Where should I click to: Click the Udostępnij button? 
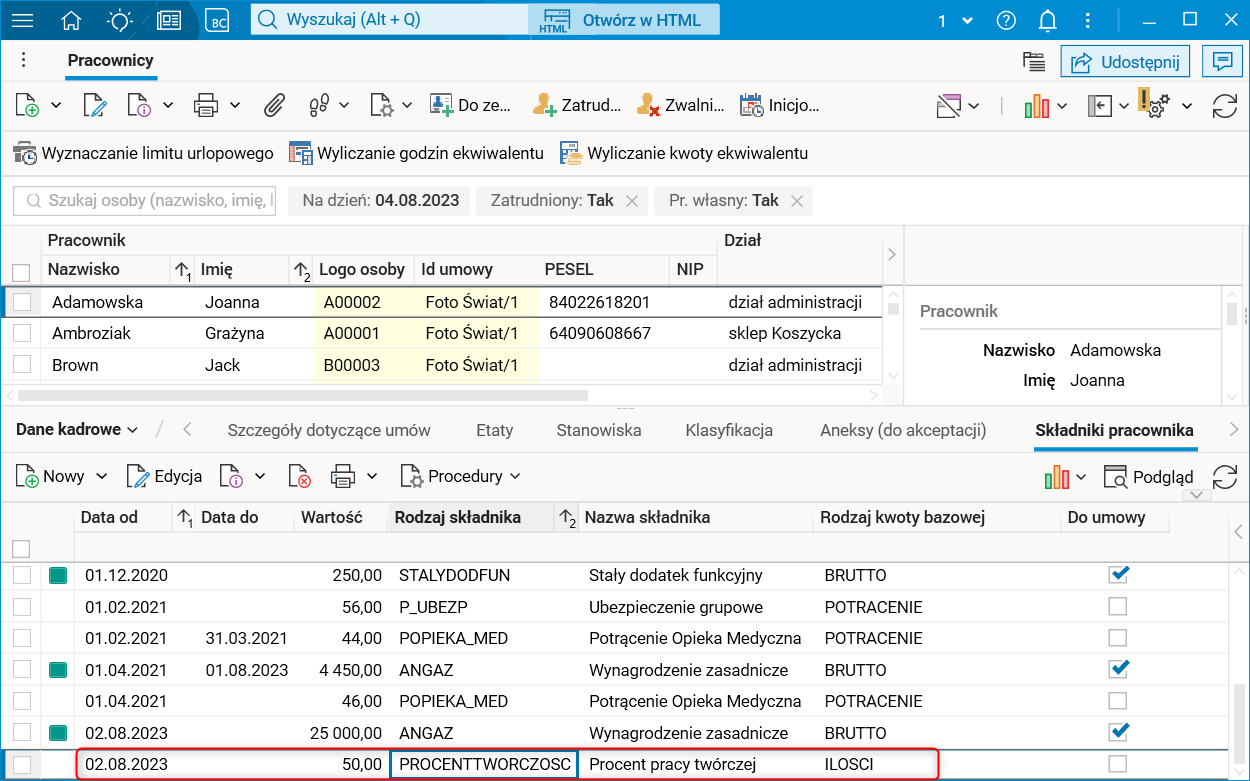point(1126,62)
